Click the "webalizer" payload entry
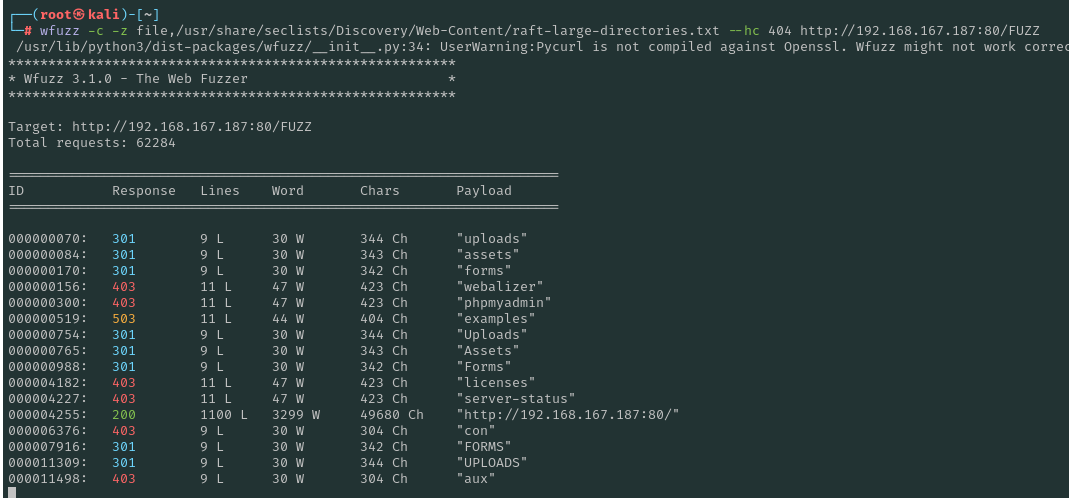This screenshot has width=1069, height=498. click(x=500, y=286)
